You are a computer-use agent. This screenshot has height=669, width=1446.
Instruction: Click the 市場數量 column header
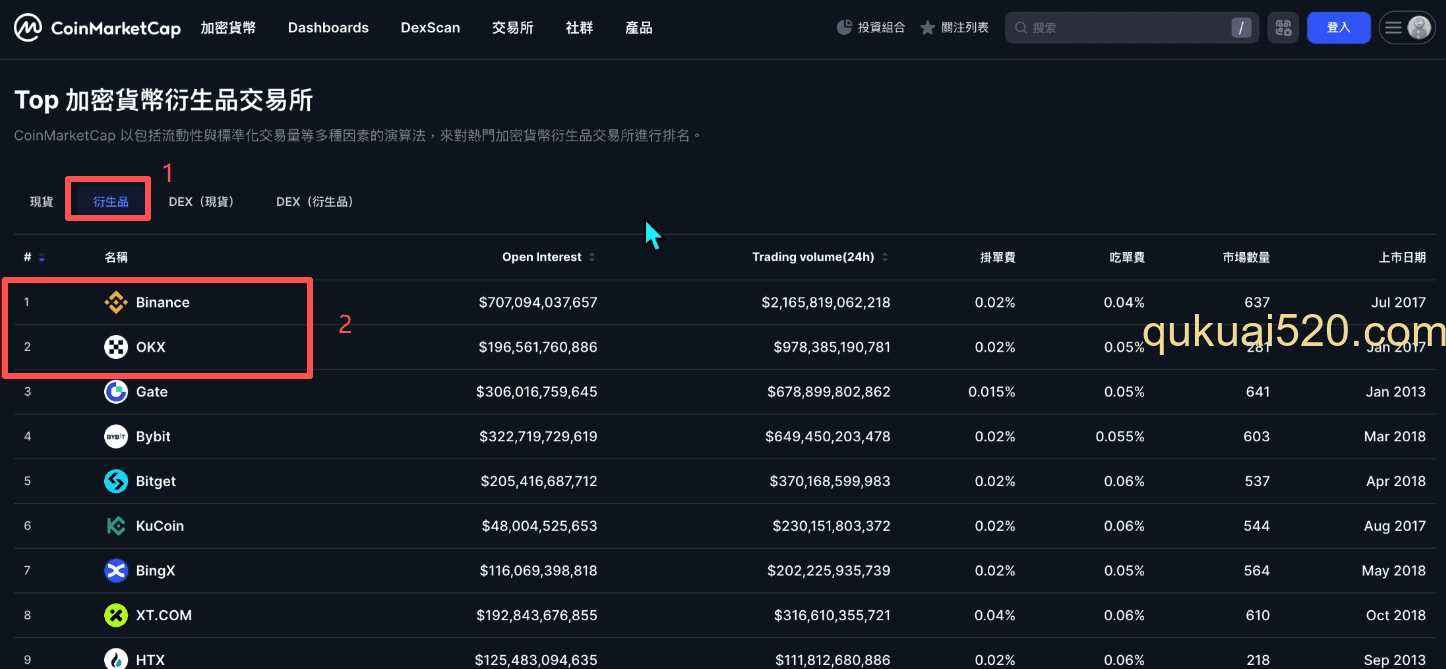pos(1246,257)
